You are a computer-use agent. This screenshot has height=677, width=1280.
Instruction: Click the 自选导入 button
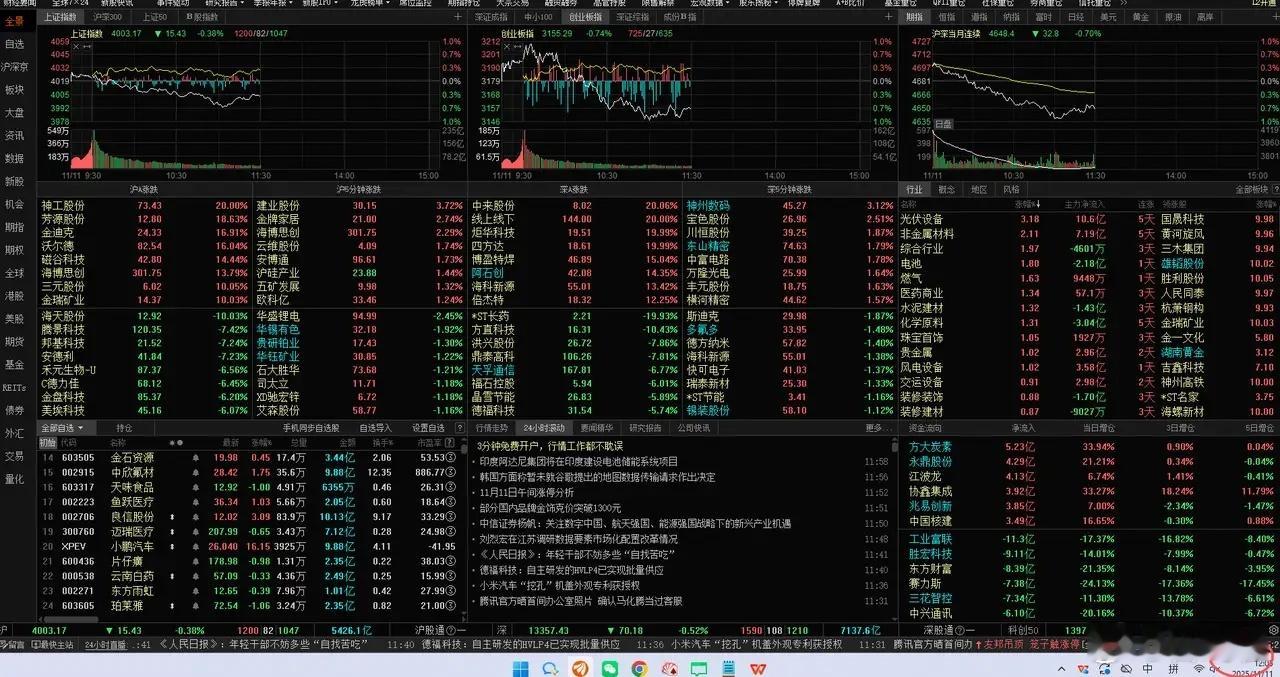[x=376, y=428]
